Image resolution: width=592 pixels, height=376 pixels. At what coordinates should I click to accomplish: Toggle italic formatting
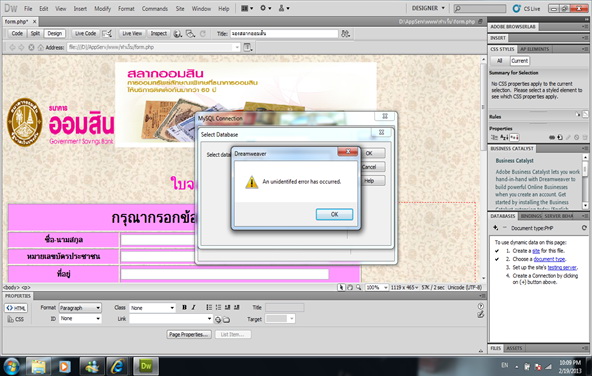193,307
